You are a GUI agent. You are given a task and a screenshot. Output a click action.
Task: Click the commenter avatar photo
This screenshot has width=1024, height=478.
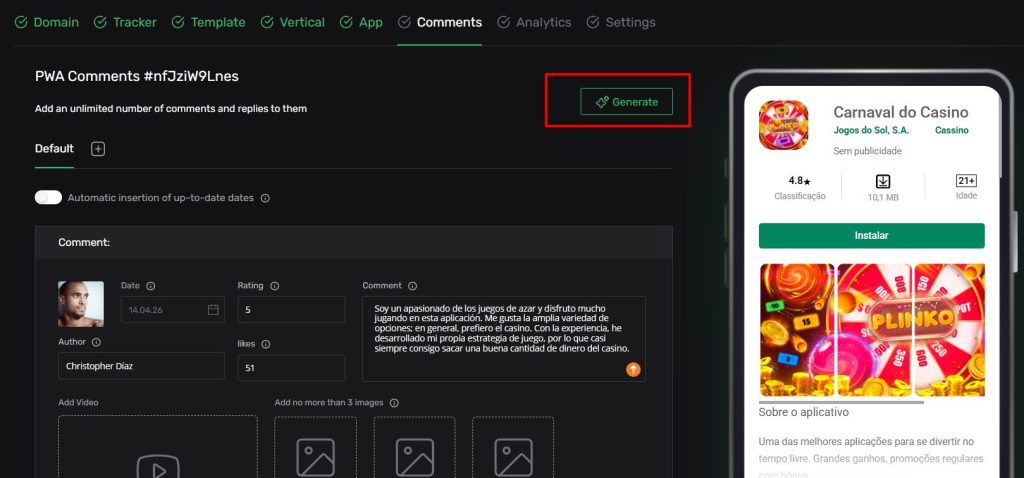tap(81, 303)
